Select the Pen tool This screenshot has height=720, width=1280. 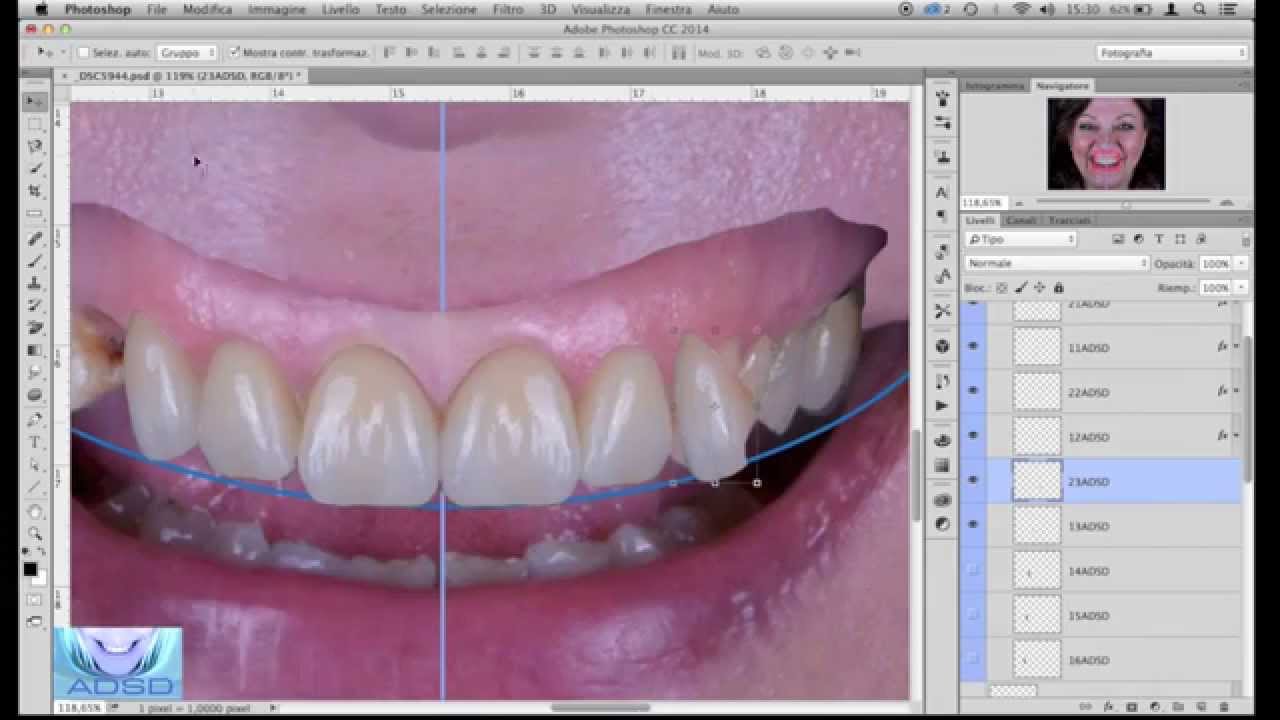point(34,419)
